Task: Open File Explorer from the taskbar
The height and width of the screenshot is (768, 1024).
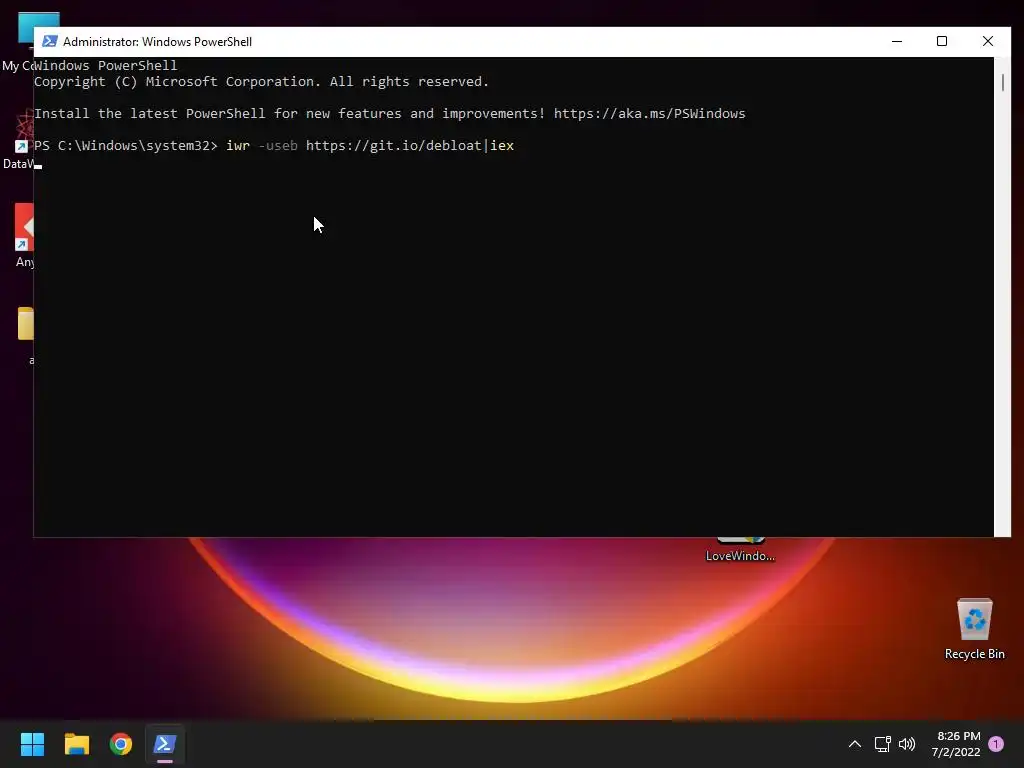Action: 76,744
